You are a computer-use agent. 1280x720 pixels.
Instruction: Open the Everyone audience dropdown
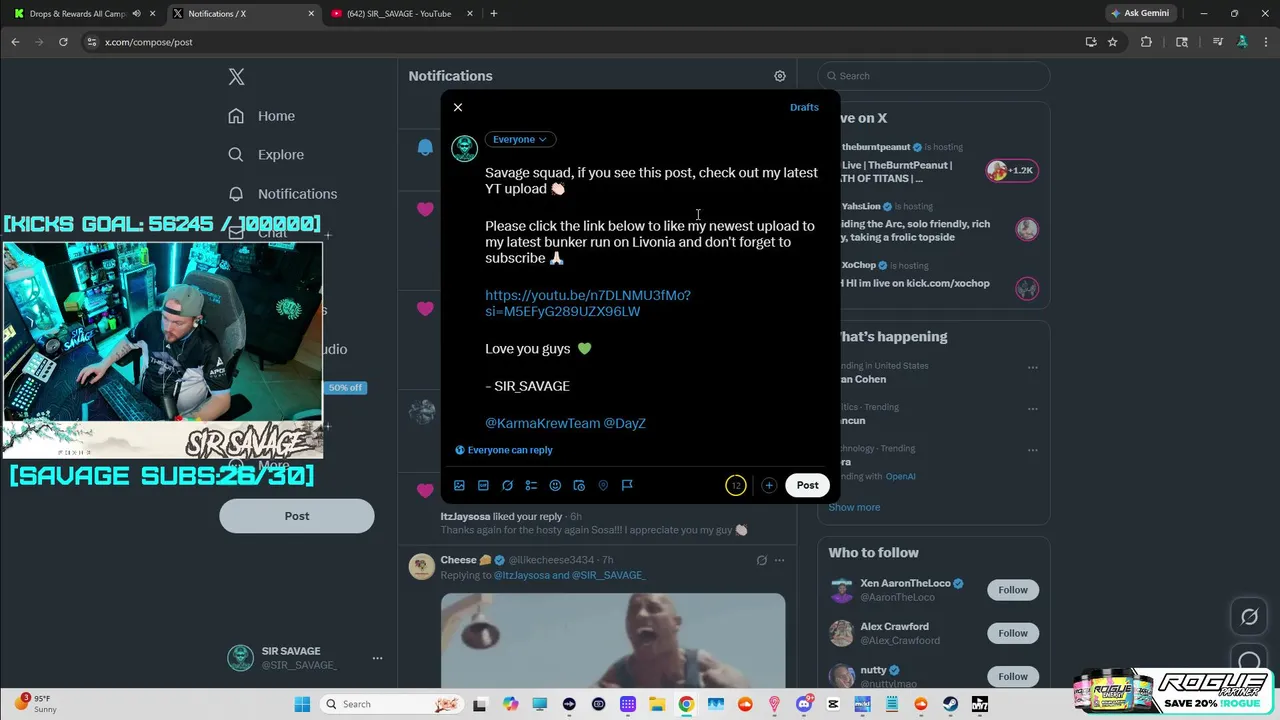[520, 139]
